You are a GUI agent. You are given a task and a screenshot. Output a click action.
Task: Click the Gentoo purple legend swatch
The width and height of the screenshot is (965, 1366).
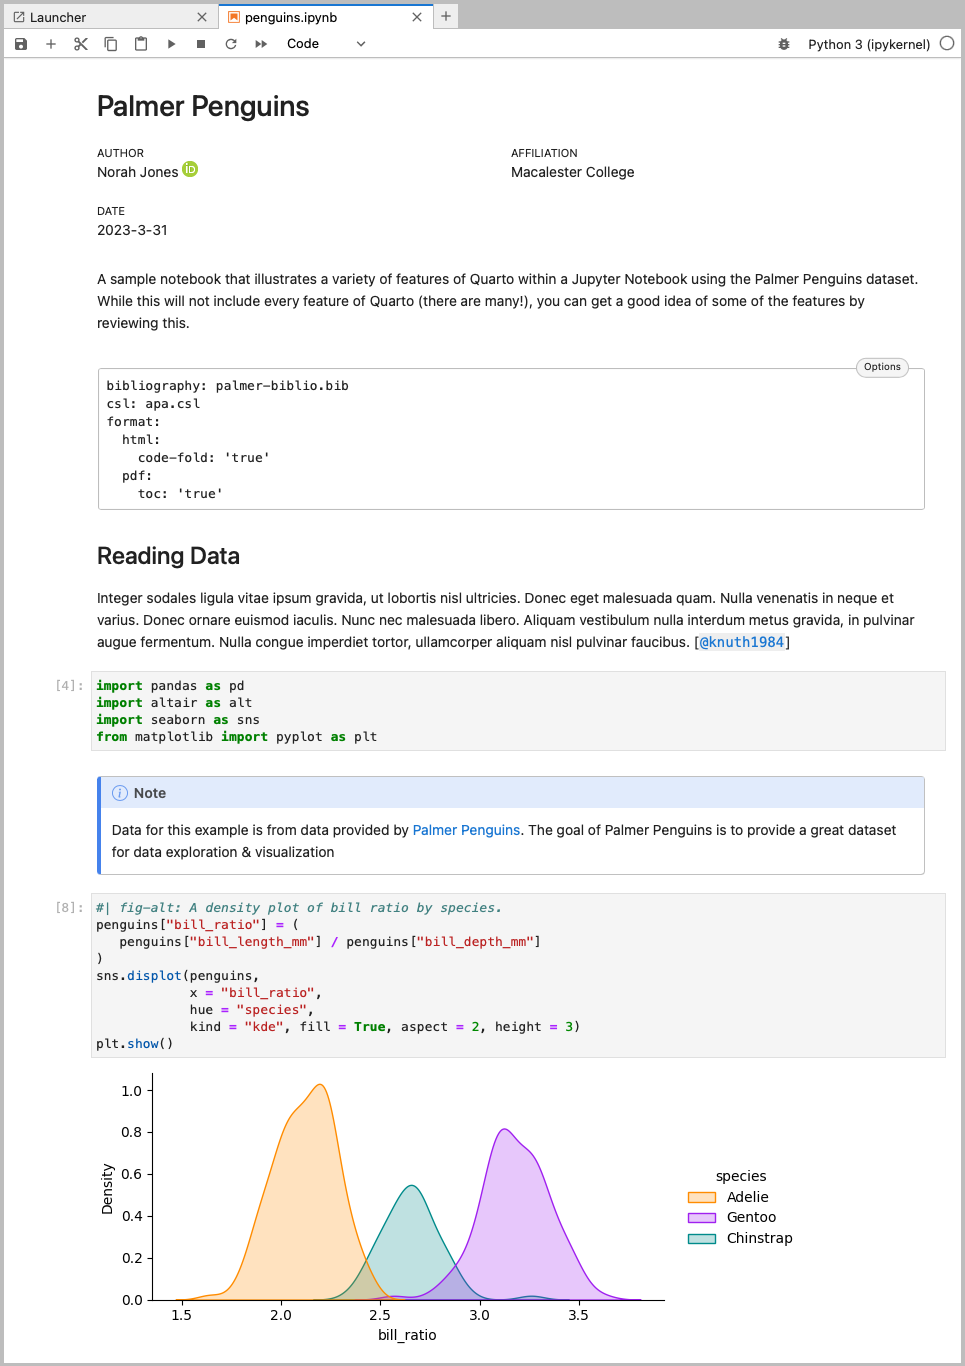pyautogui.click(x=702, y=1218)
